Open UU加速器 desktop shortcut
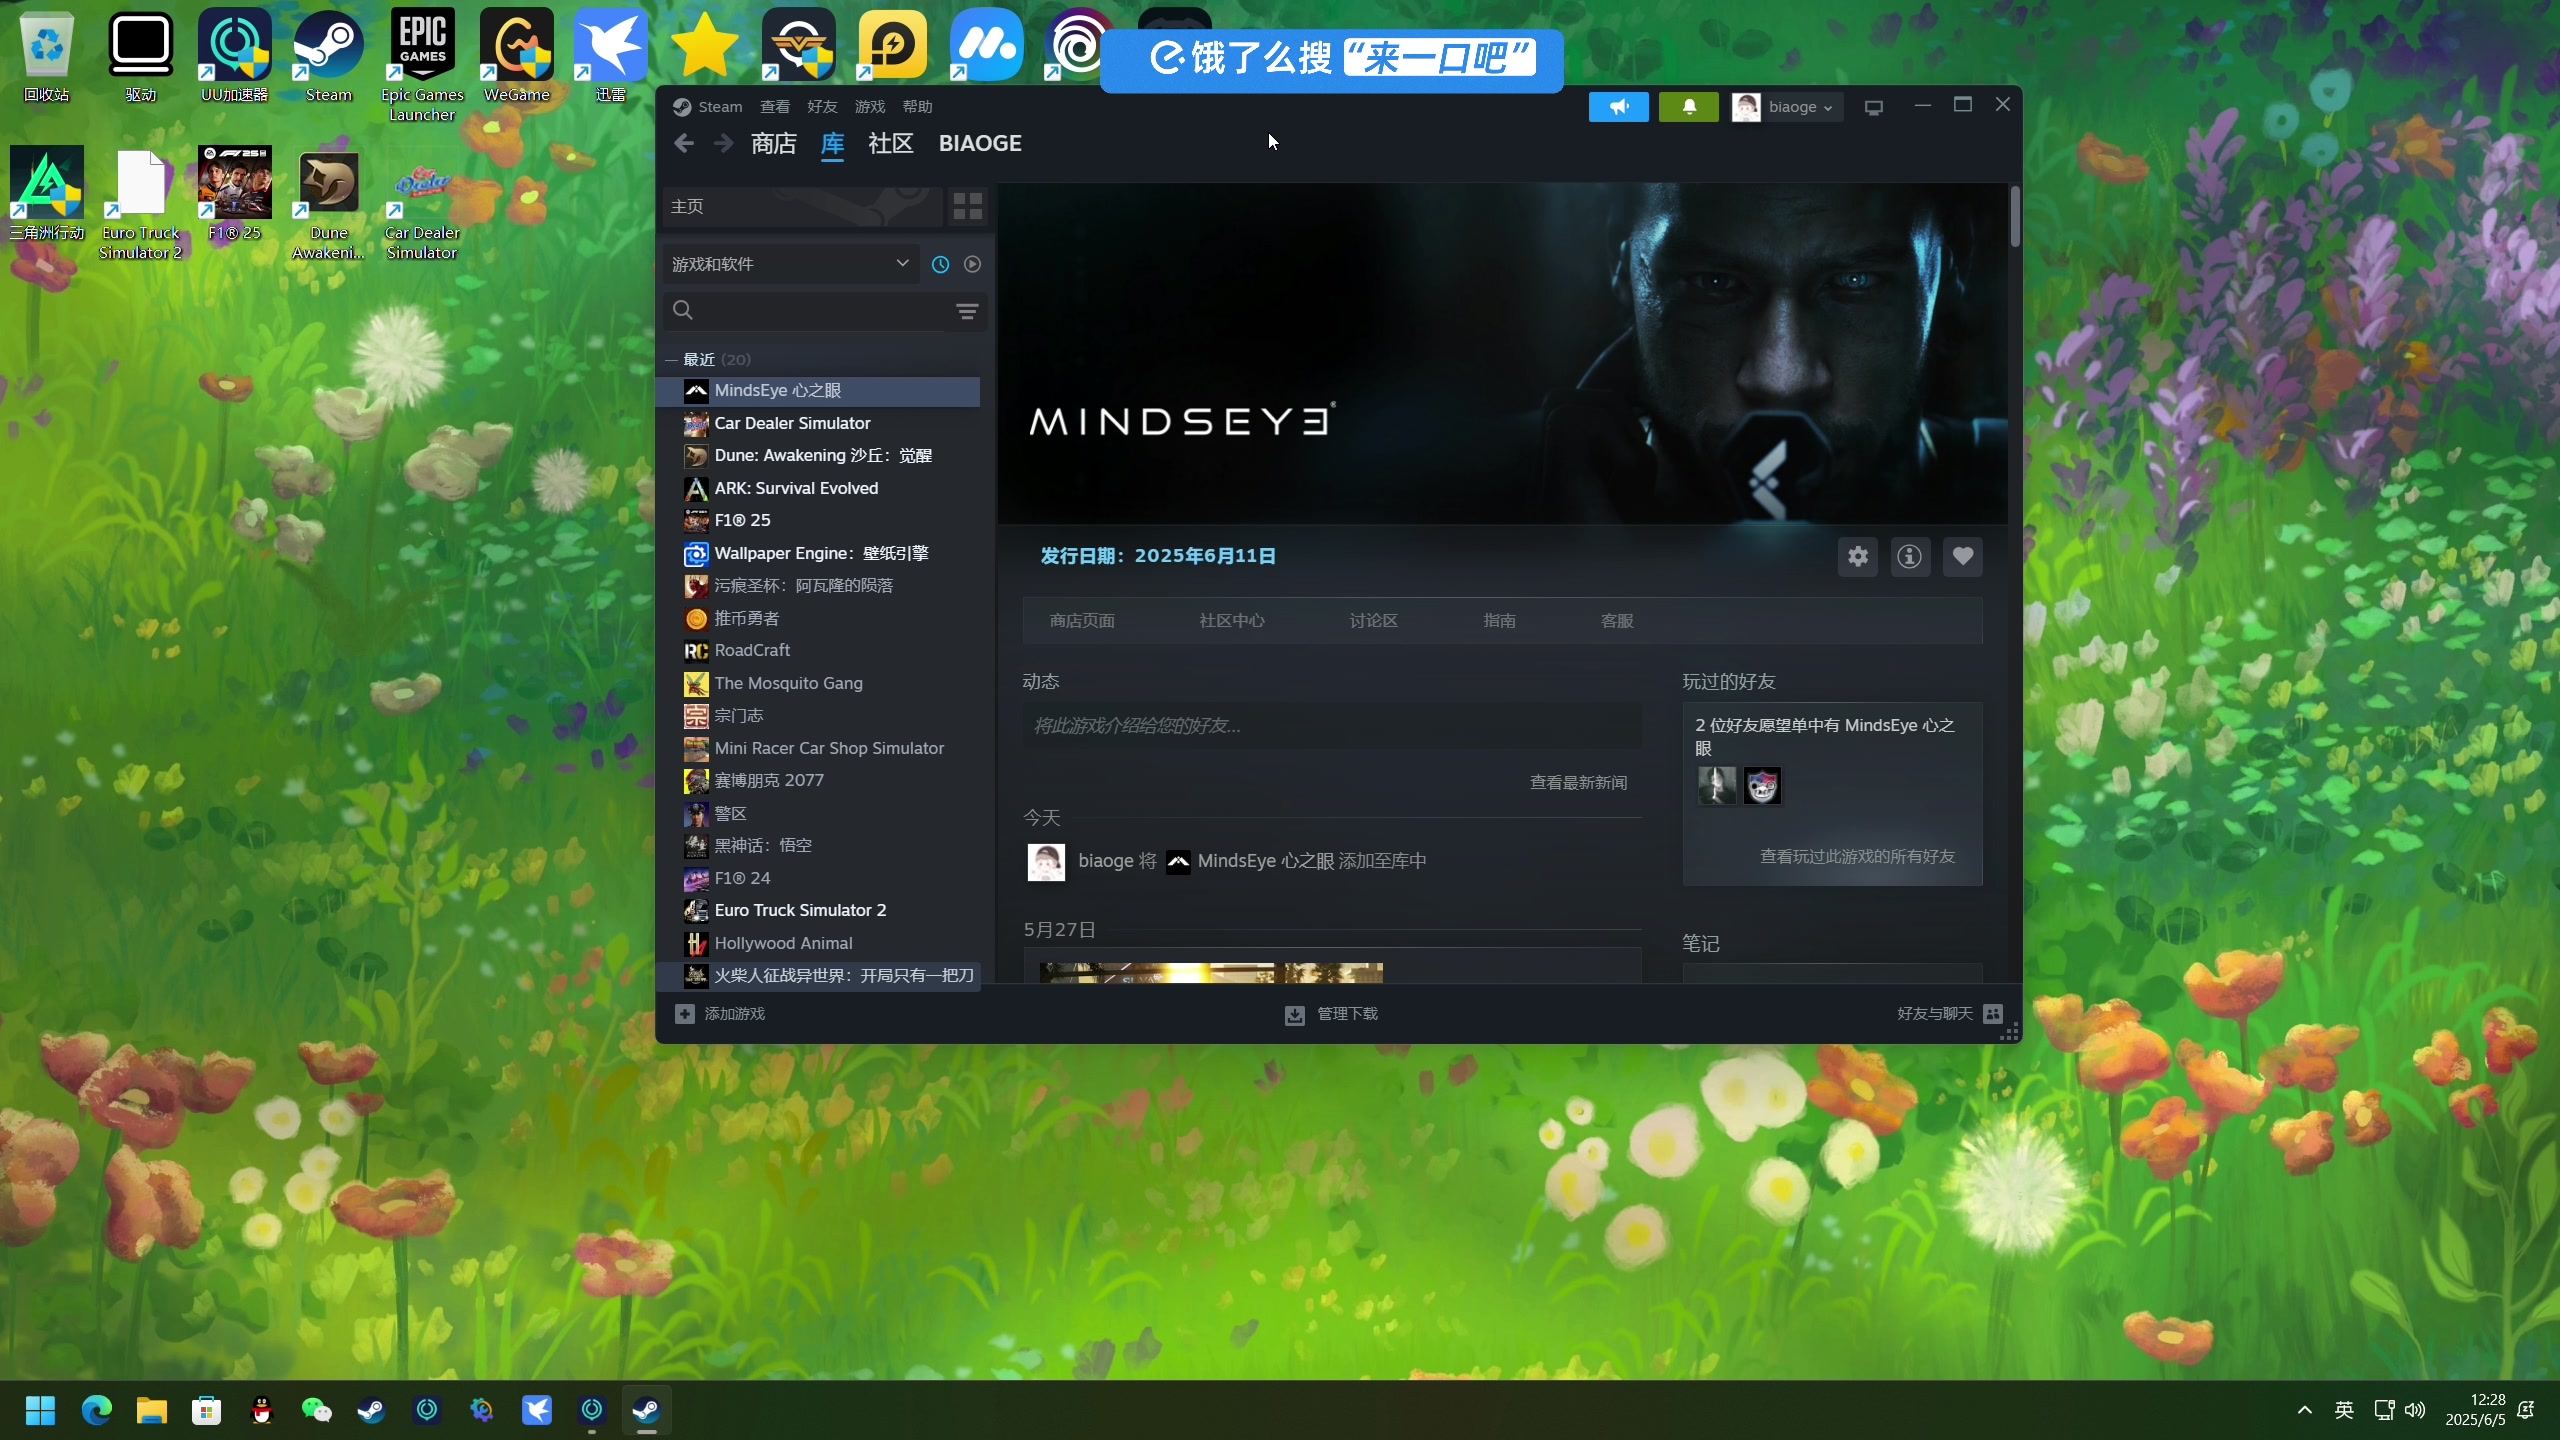 point(235,55)
